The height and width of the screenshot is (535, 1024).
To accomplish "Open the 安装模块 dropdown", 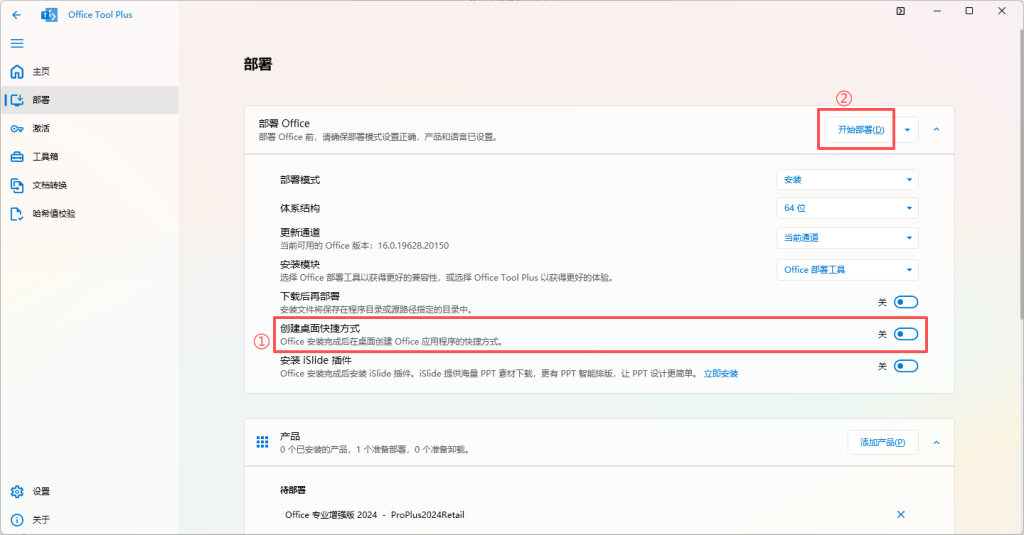I will pos(847,270).
